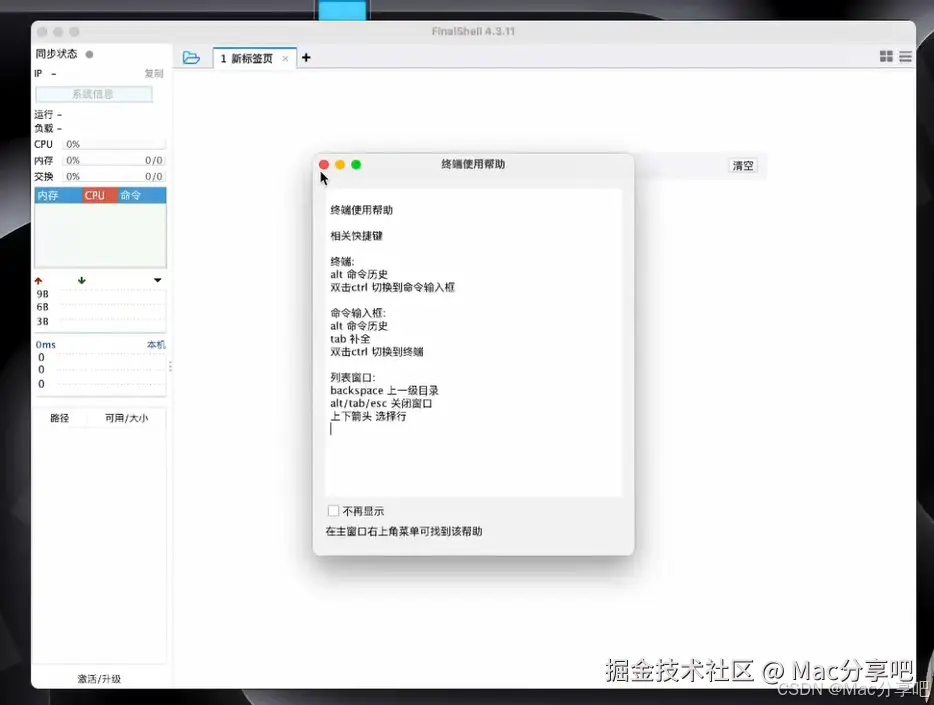The image size is (934, 705).
Task: Click the 在主窗口右上角菜单可找到该帮助 hint text
Action: 404,531
